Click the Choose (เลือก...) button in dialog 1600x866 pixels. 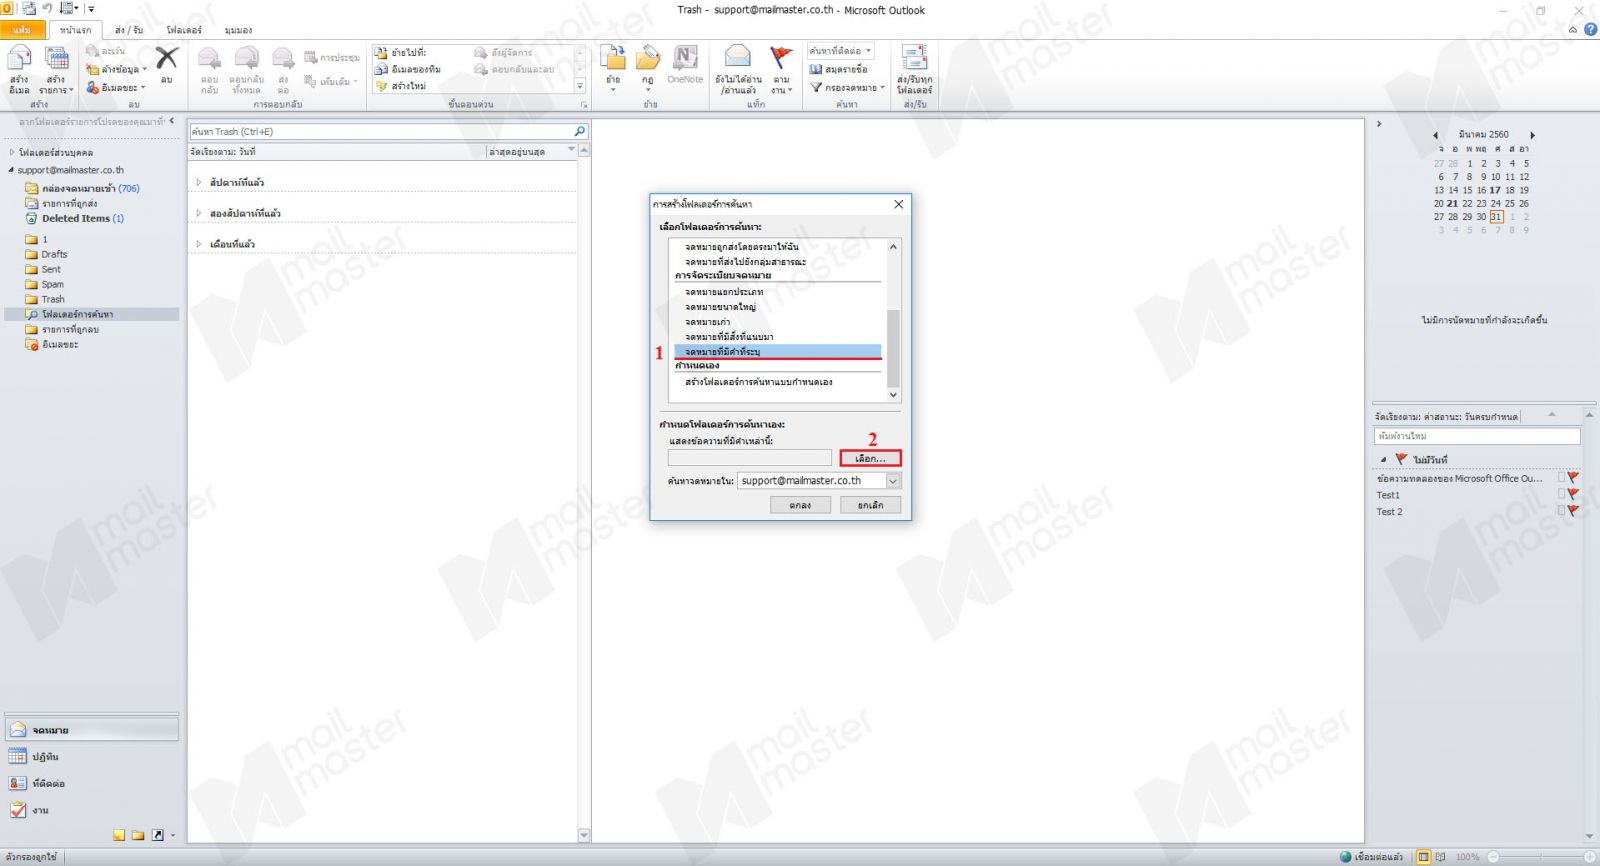tap(870, 458)
